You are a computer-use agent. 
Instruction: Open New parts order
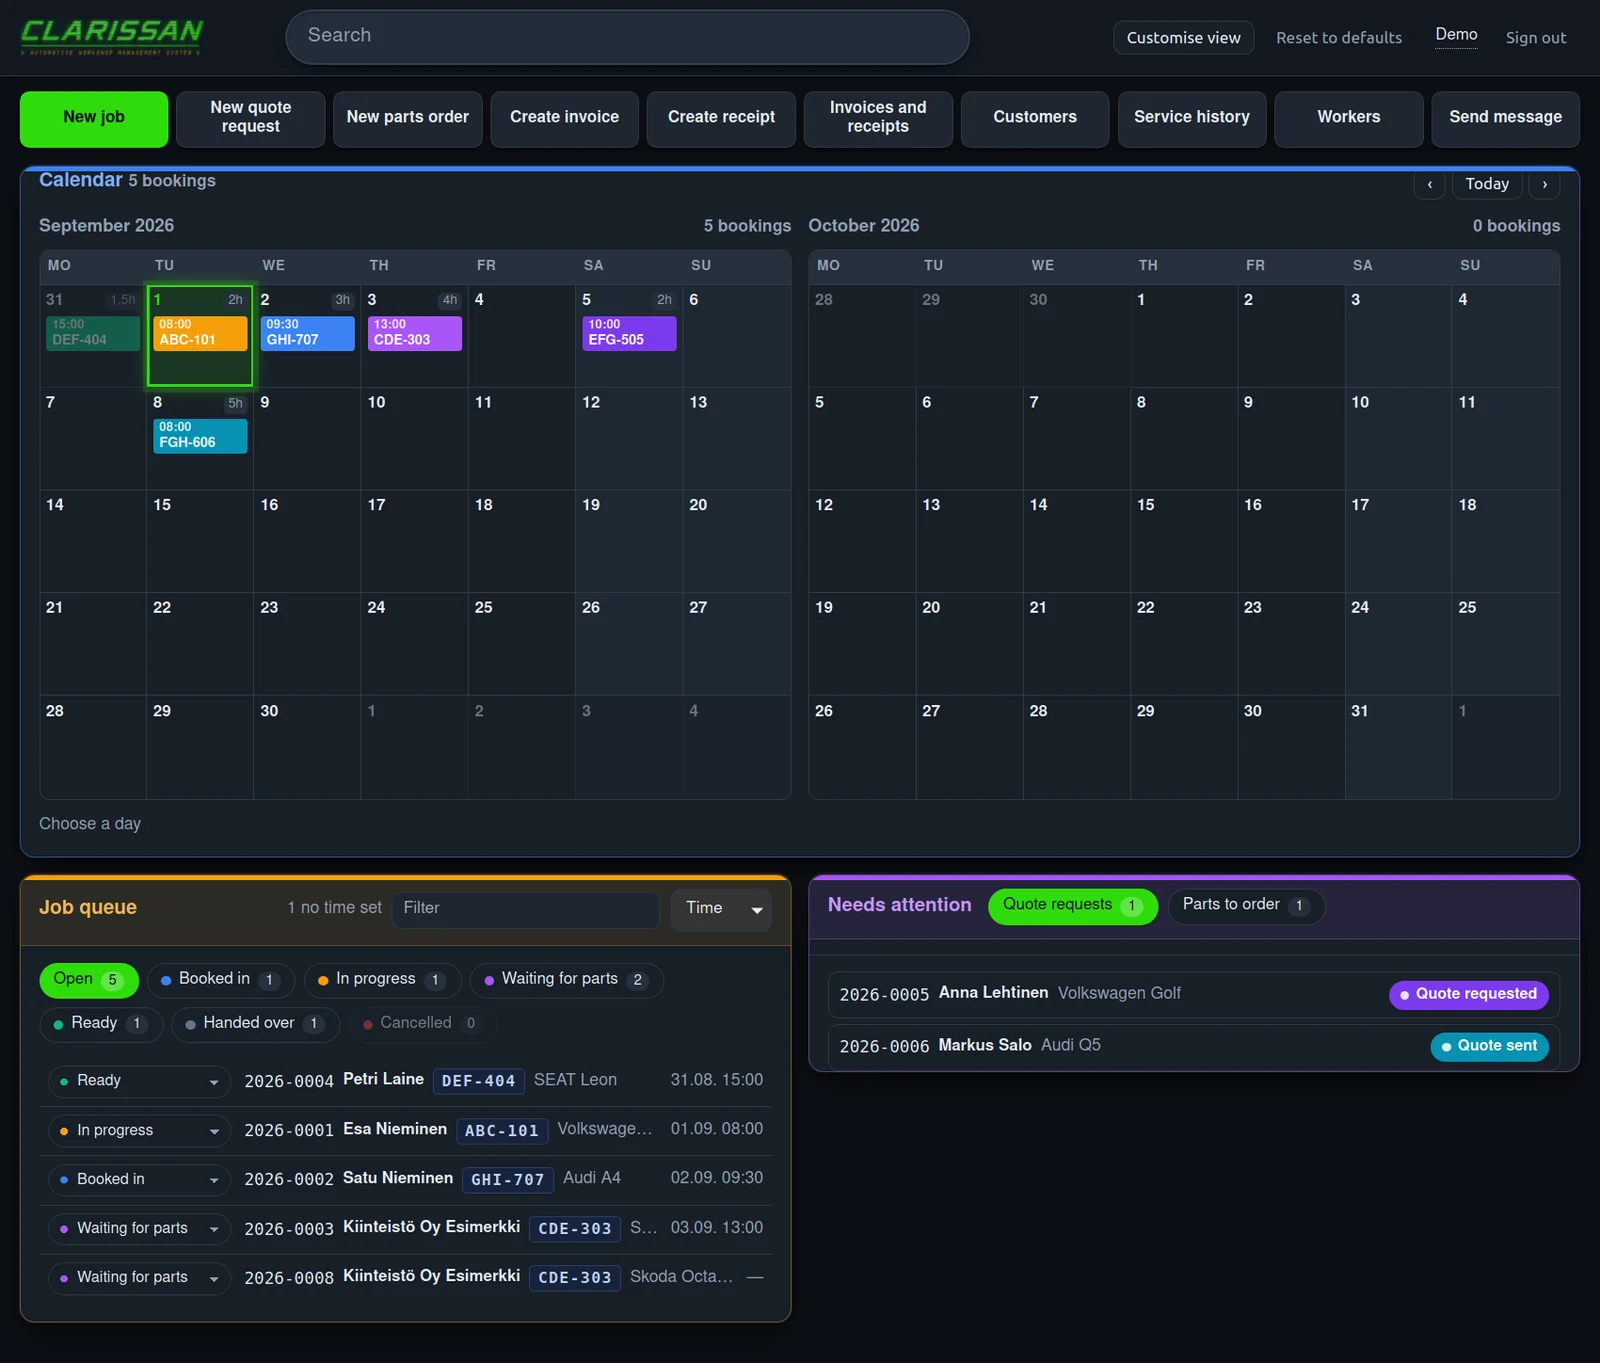tap(408, 119)
